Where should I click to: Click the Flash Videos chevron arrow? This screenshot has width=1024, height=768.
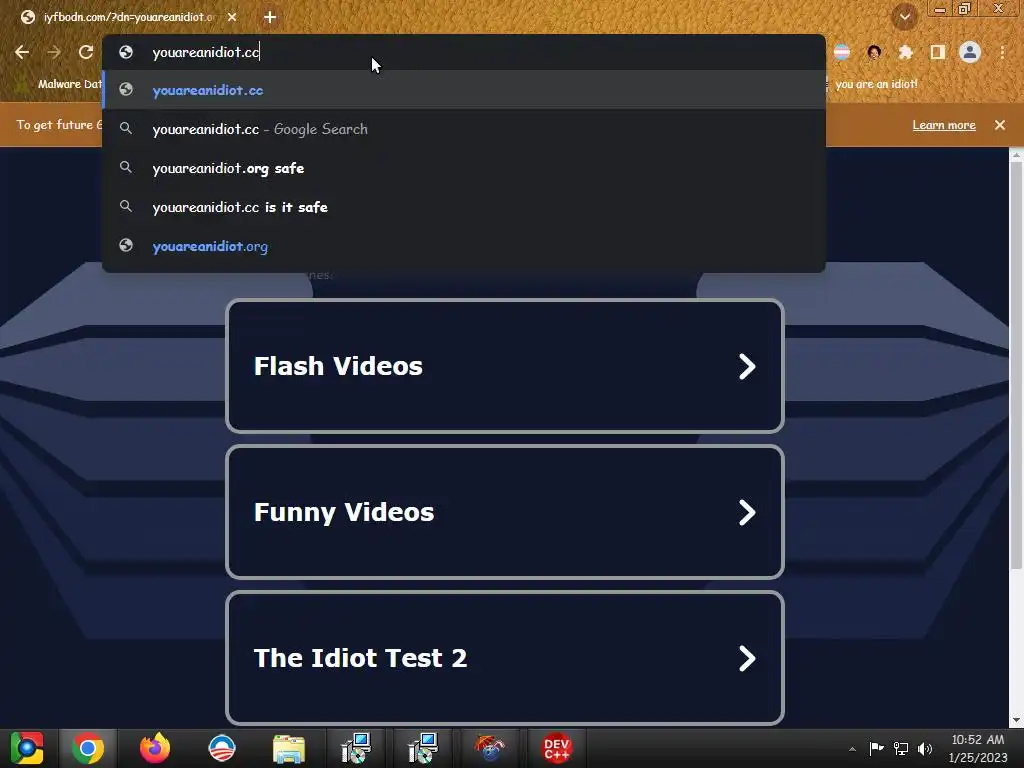[x=747, y=366]
